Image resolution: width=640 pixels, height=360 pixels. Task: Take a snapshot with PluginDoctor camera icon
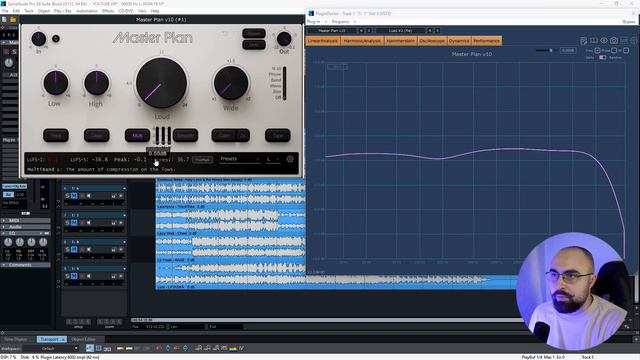point(613,40)
